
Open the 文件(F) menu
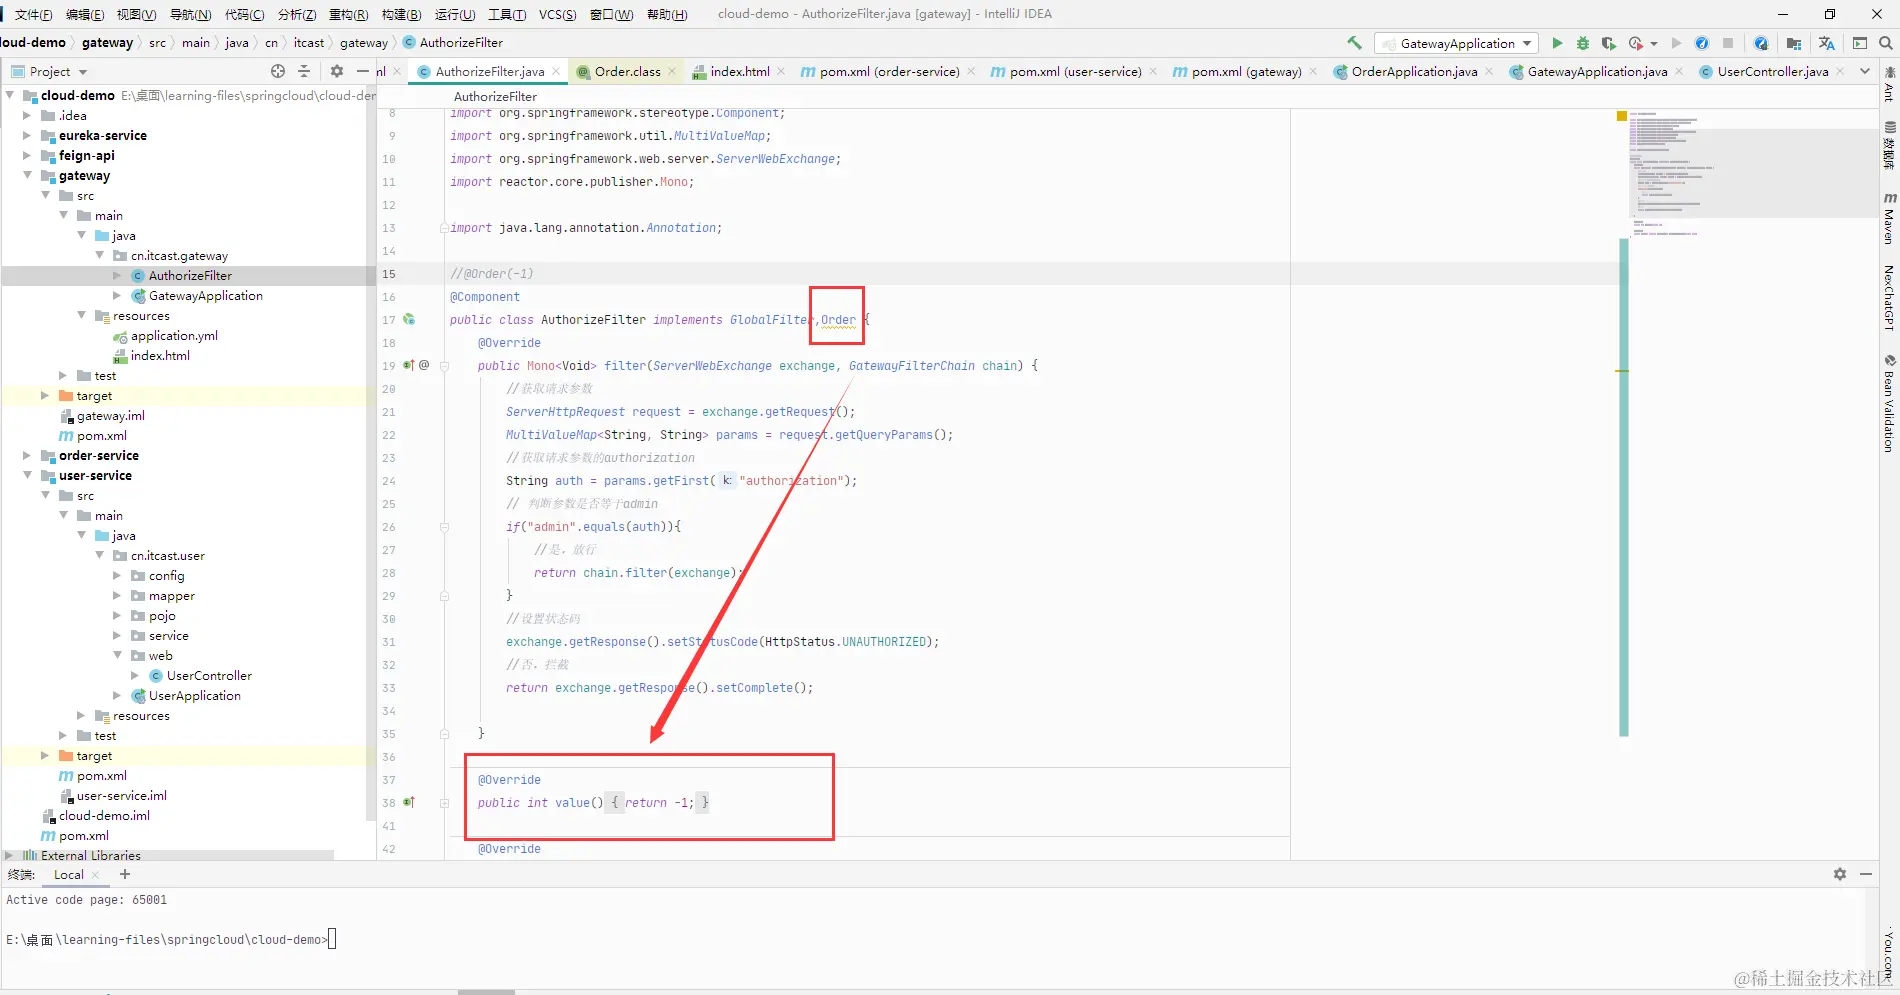pos(34,14)
